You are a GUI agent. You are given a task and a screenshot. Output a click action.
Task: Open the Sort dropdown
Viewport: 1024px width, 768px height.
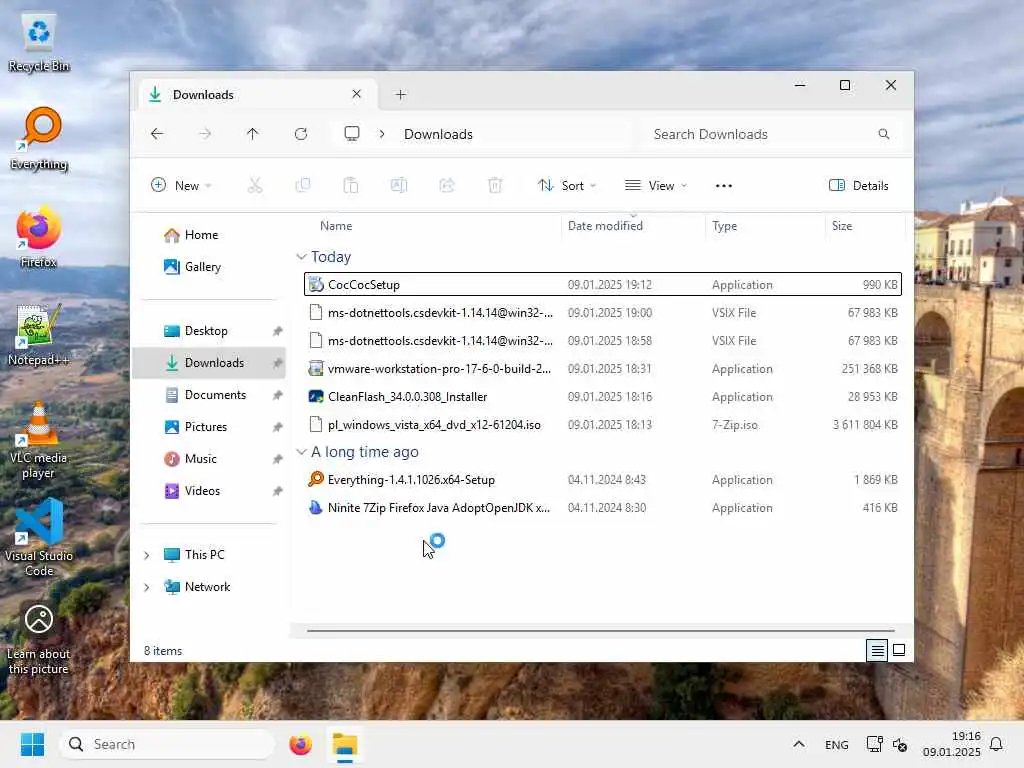click(567, 185)
